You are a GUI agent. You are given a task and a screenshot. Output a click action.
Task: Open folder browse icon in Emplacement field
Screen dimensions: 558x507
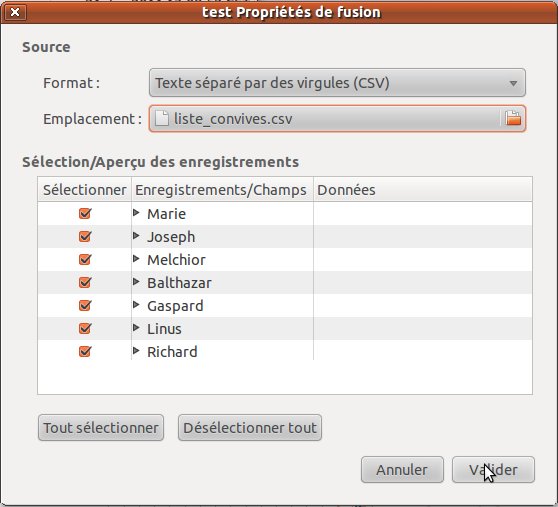[x=513, y=118]
